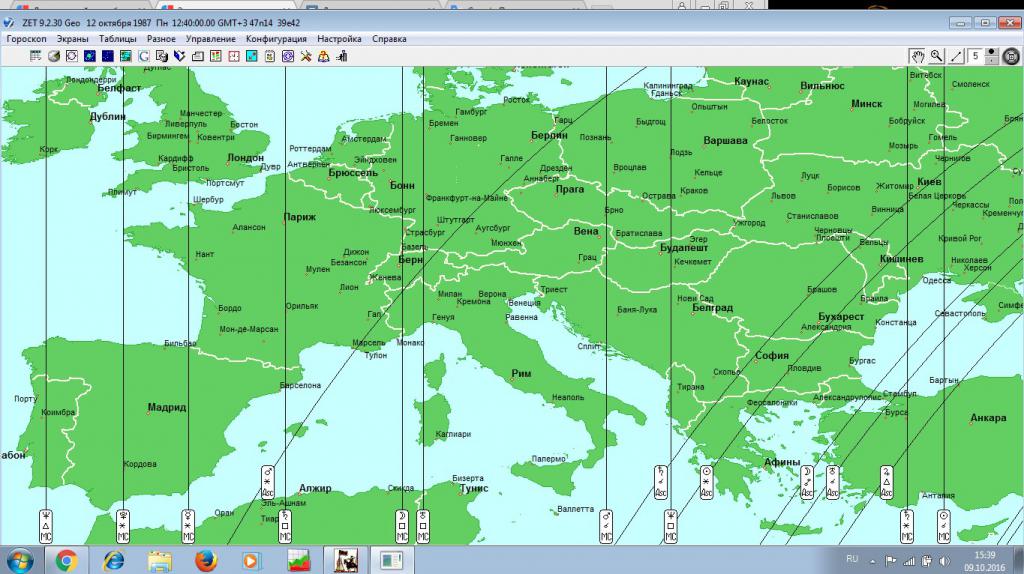Click the red-green table grid icon
The width and height of the screenshot is (1024, 574).
click(216, 56)
